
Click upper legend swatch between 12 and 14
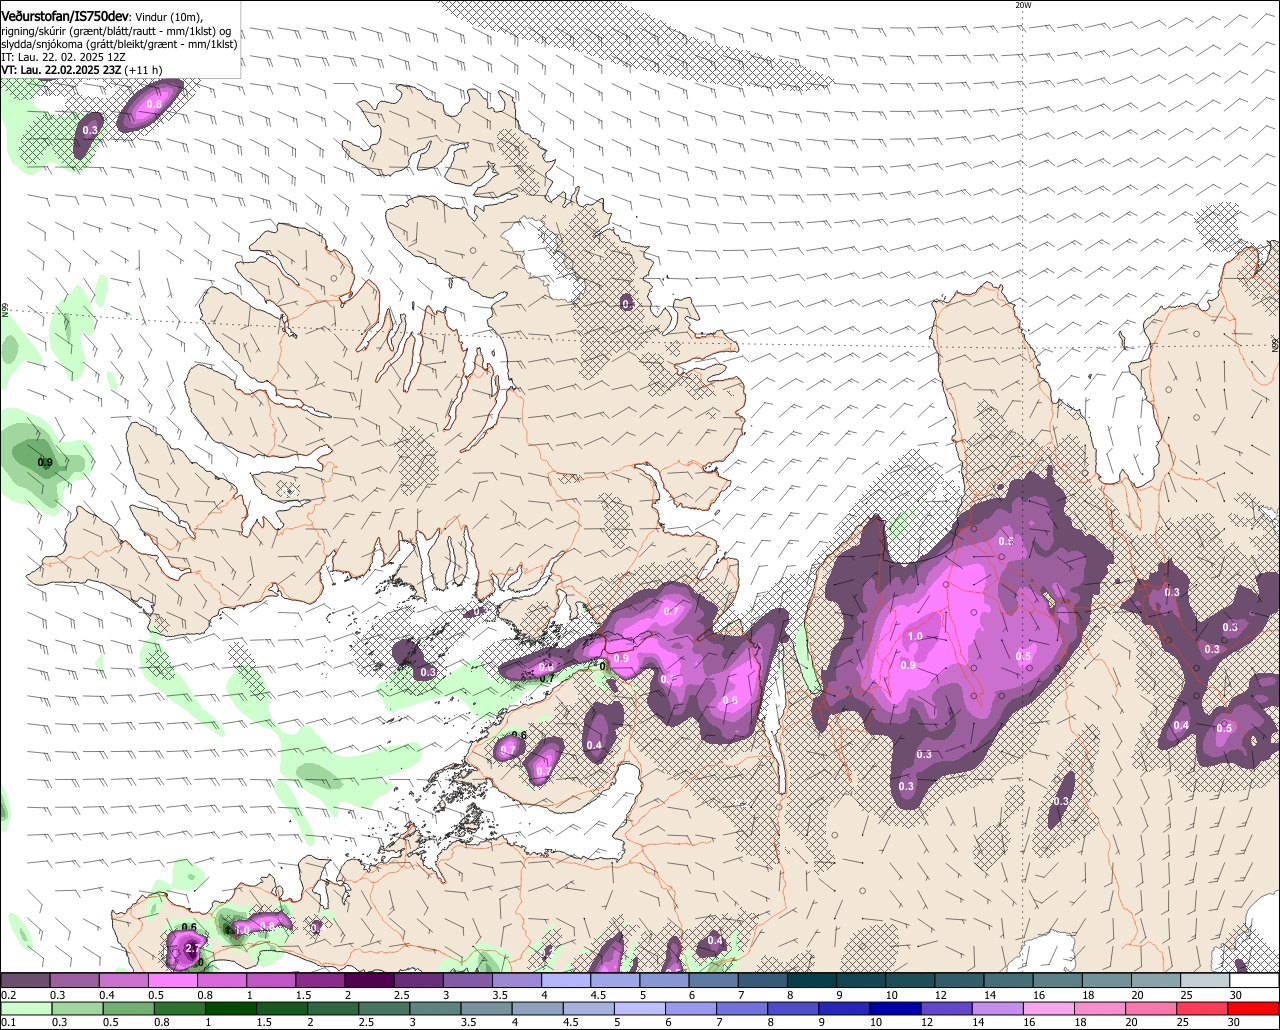tap(960, 981)
